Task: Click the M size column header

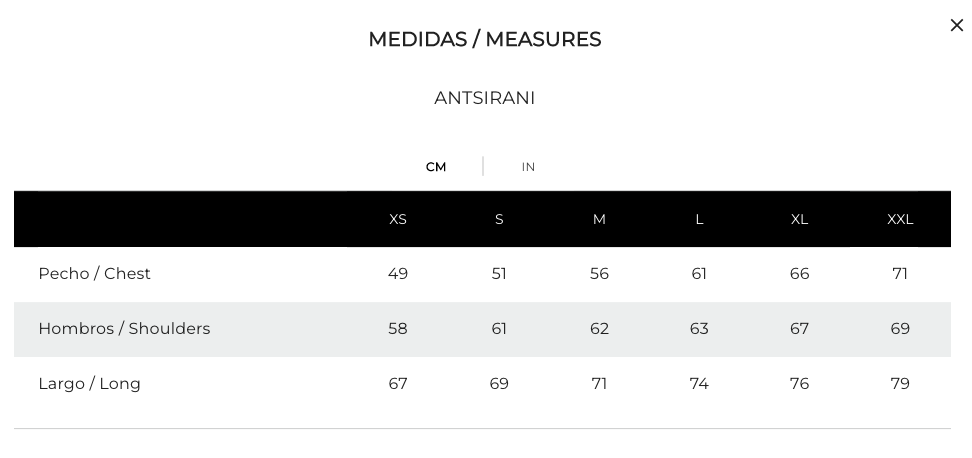Action: (x=599, y=219)
